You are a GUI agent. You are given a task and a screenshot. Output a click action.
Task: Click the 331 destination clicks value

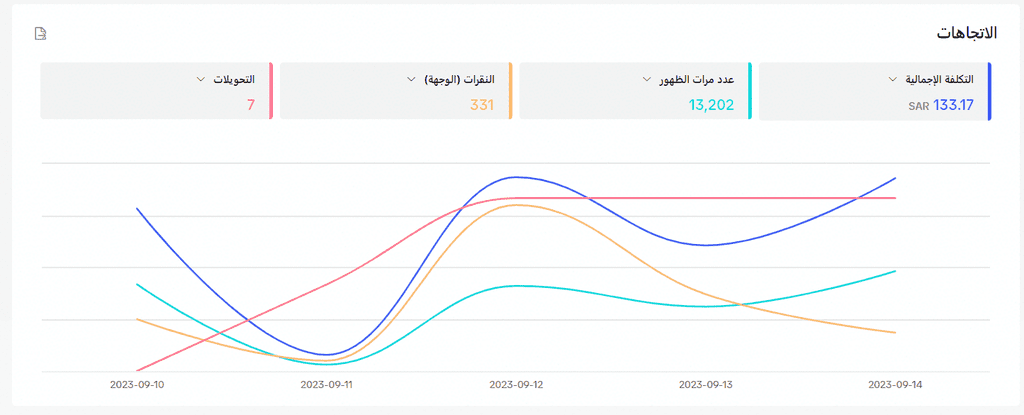tap(482, 104)
